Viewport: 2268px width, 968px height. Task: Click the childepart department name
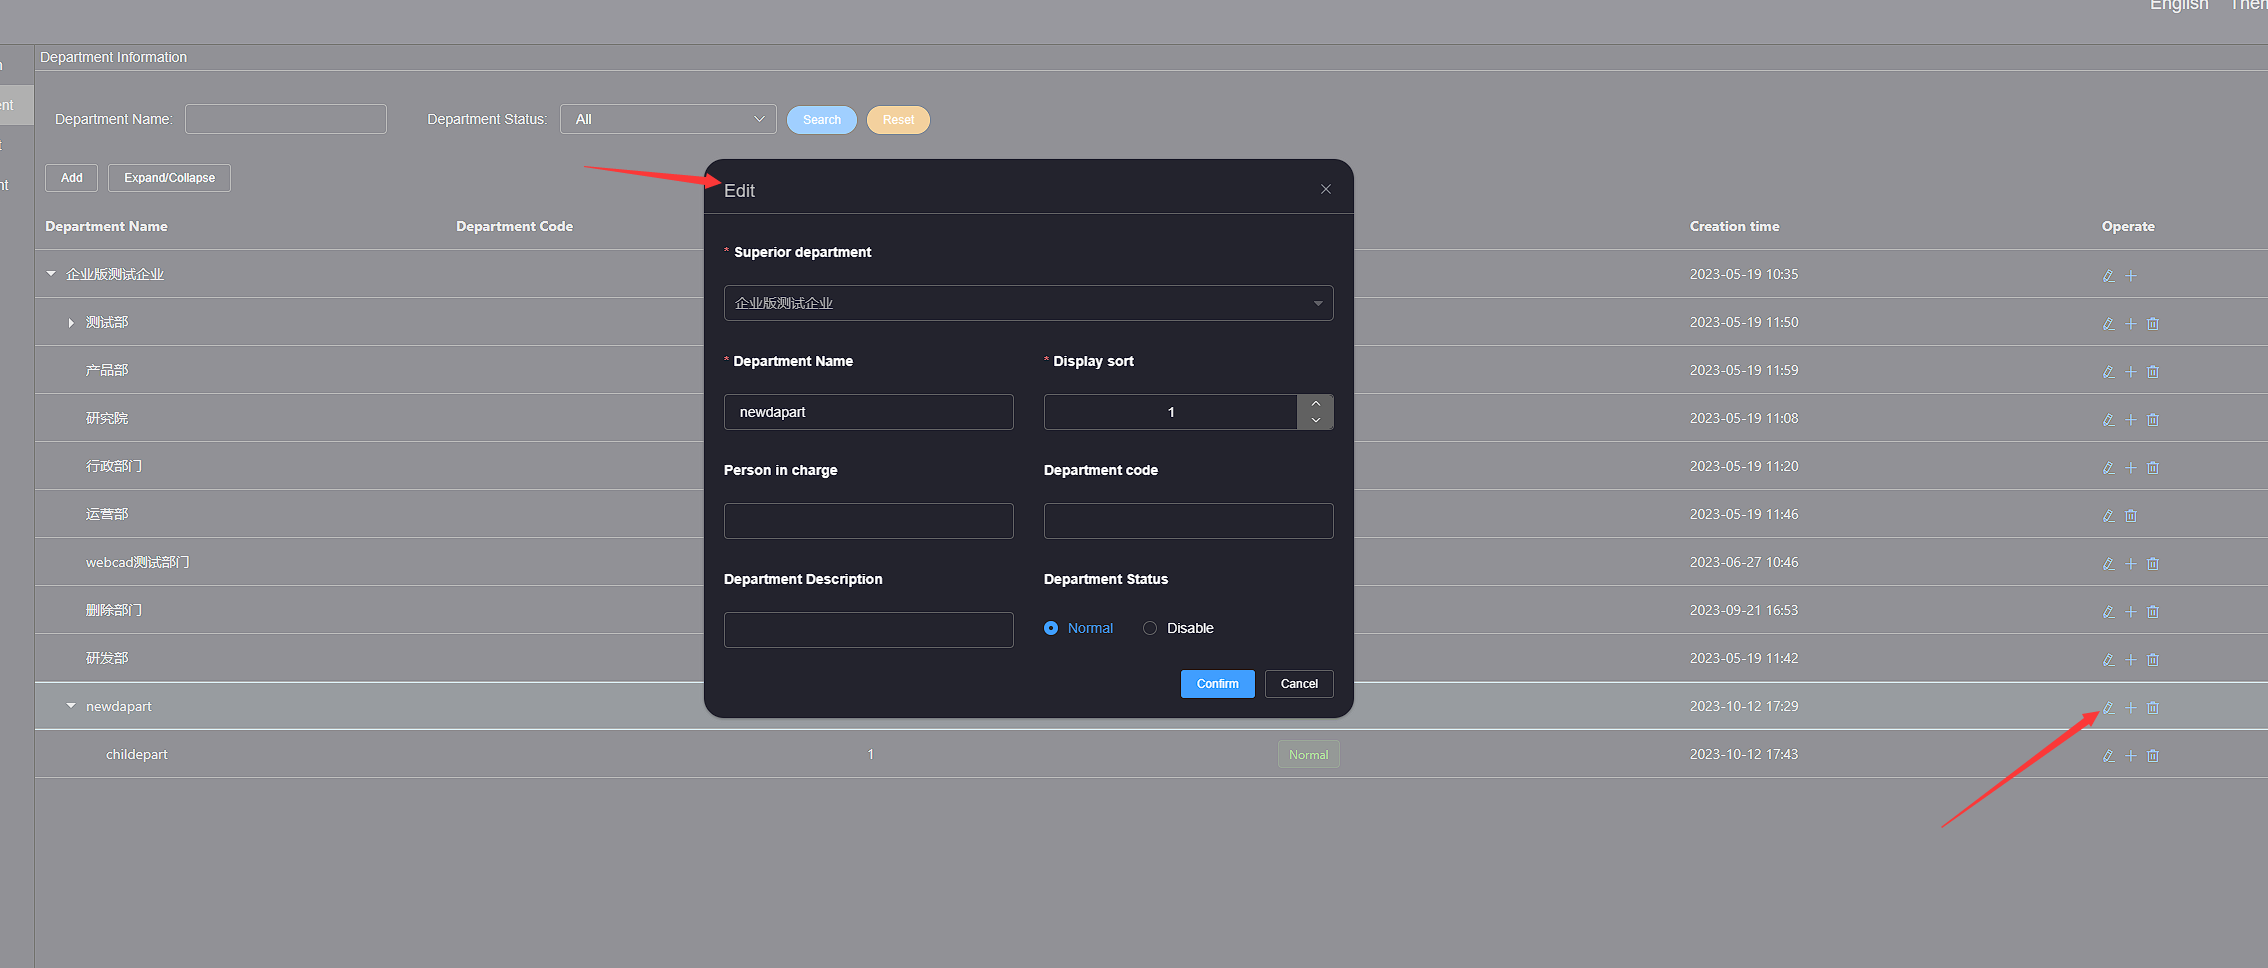(x=137, y=754)
